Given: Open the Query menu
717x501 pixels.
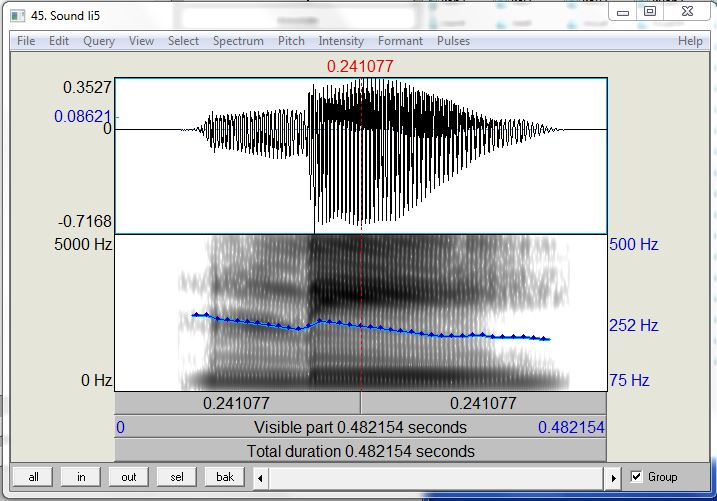Looking at the screenshot, I should click(x=99, y=41).
